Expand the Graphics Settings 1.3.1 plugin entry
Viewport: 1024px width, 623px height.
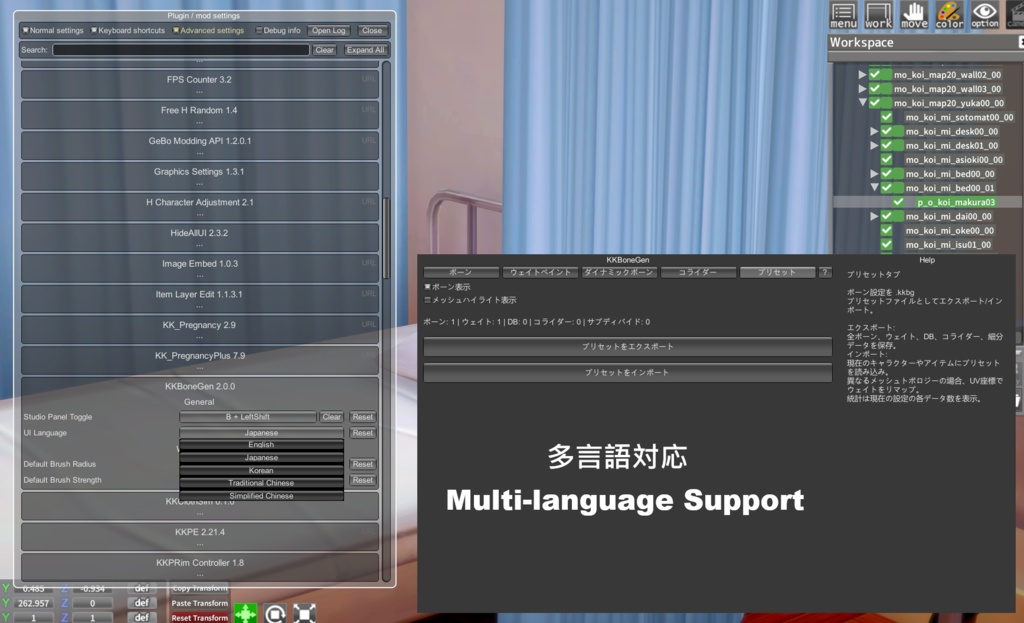pos(200,176)
